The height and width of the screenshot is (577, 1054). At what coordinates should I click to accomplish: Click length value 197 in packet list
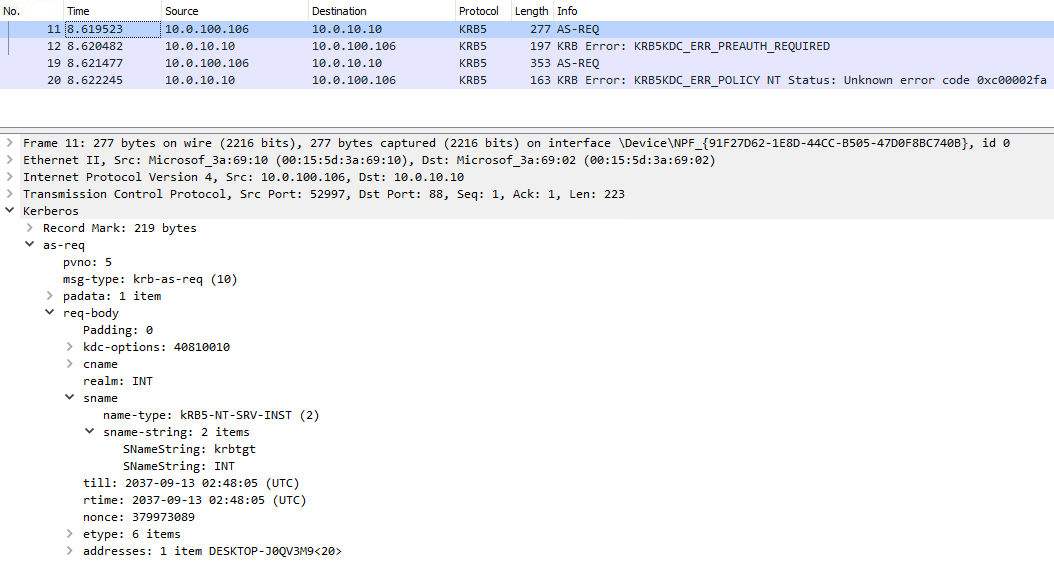click(540, 46)
